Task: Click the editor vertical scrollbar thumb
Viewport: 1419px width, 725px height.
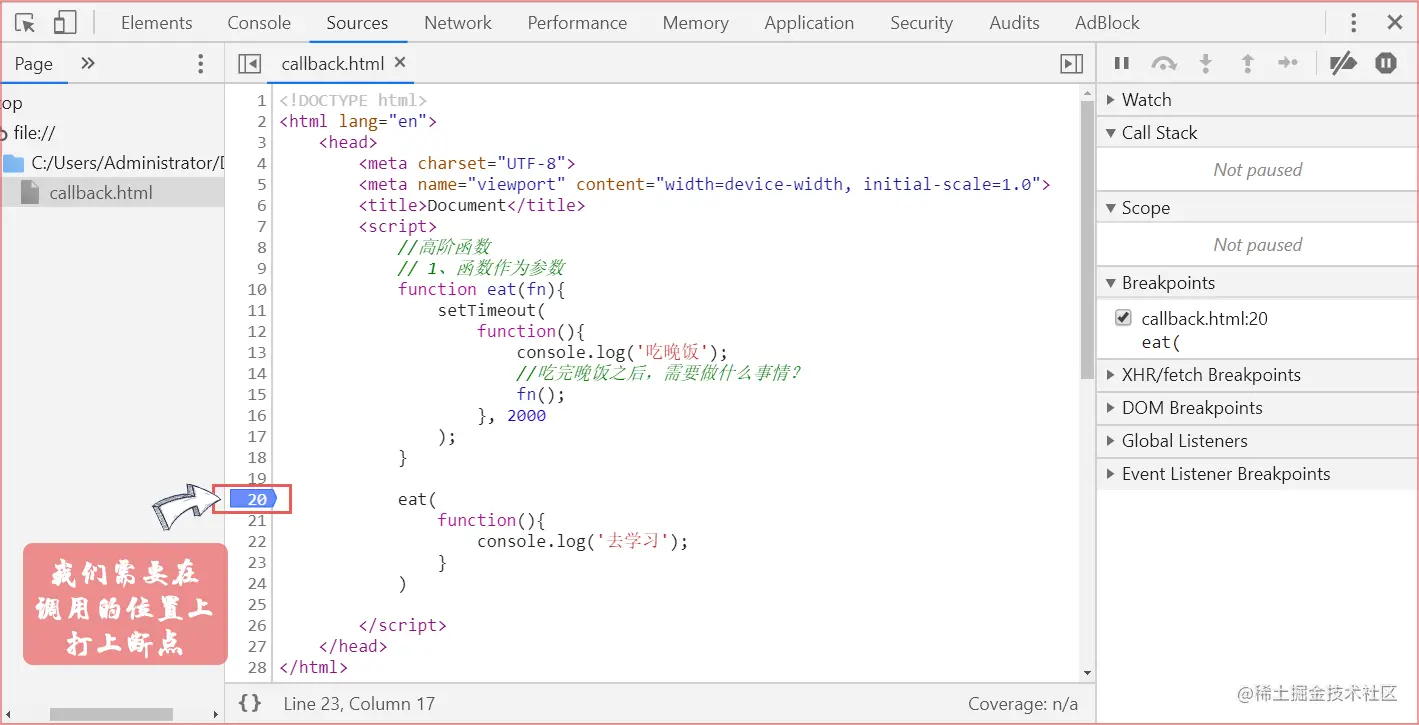Action: 1087,240
